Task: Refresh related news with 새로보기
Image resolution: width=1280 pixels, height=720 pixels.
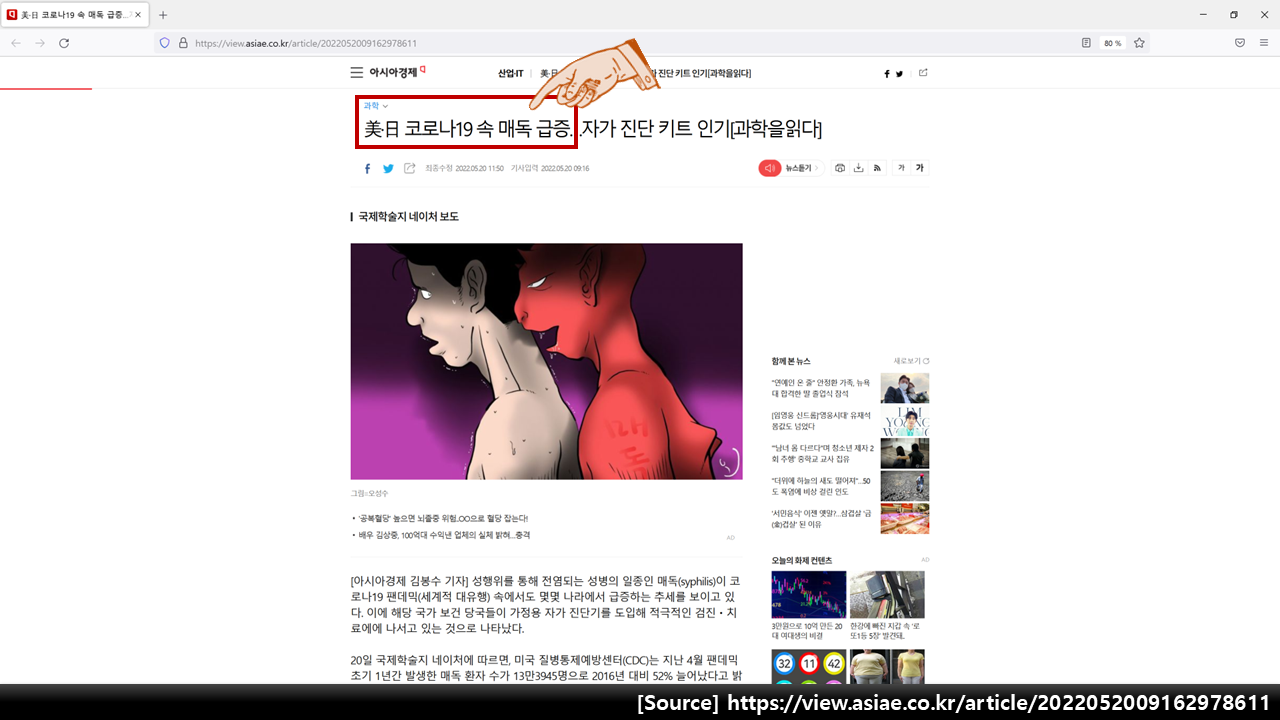Action: (x=911, y=361)
